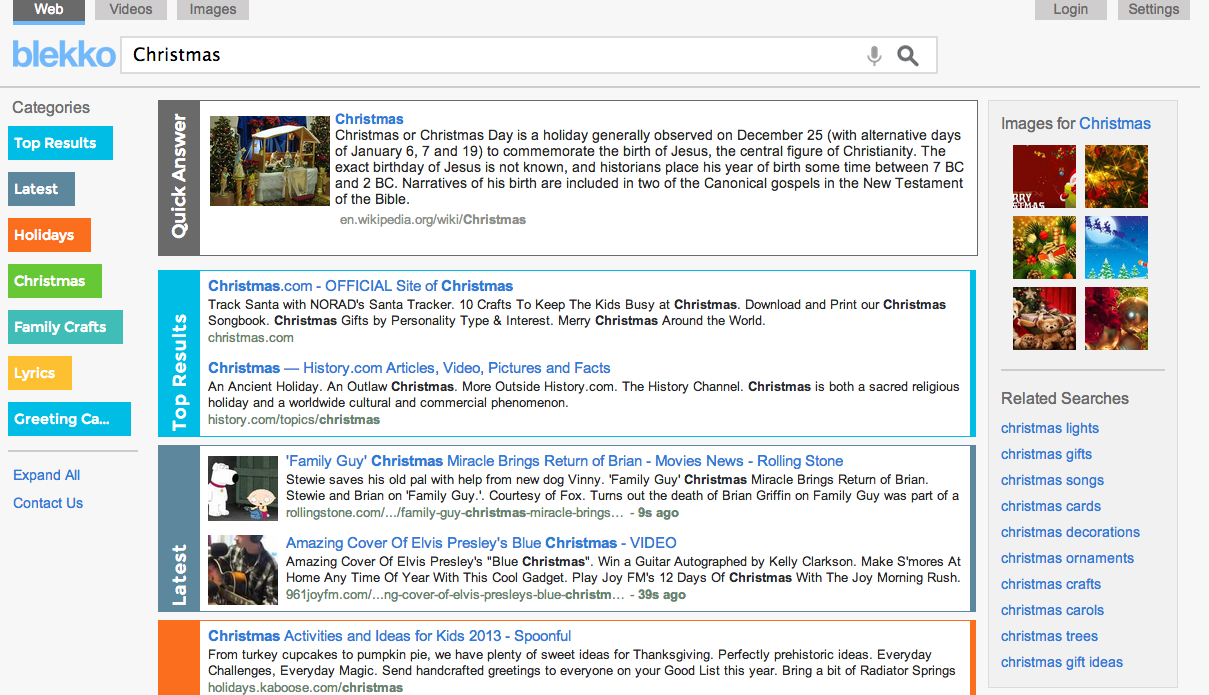This screenshot has width=1209, height=695.
Task: Click the Christmas link in Images for heading
Action: [x=1115, y=124]
